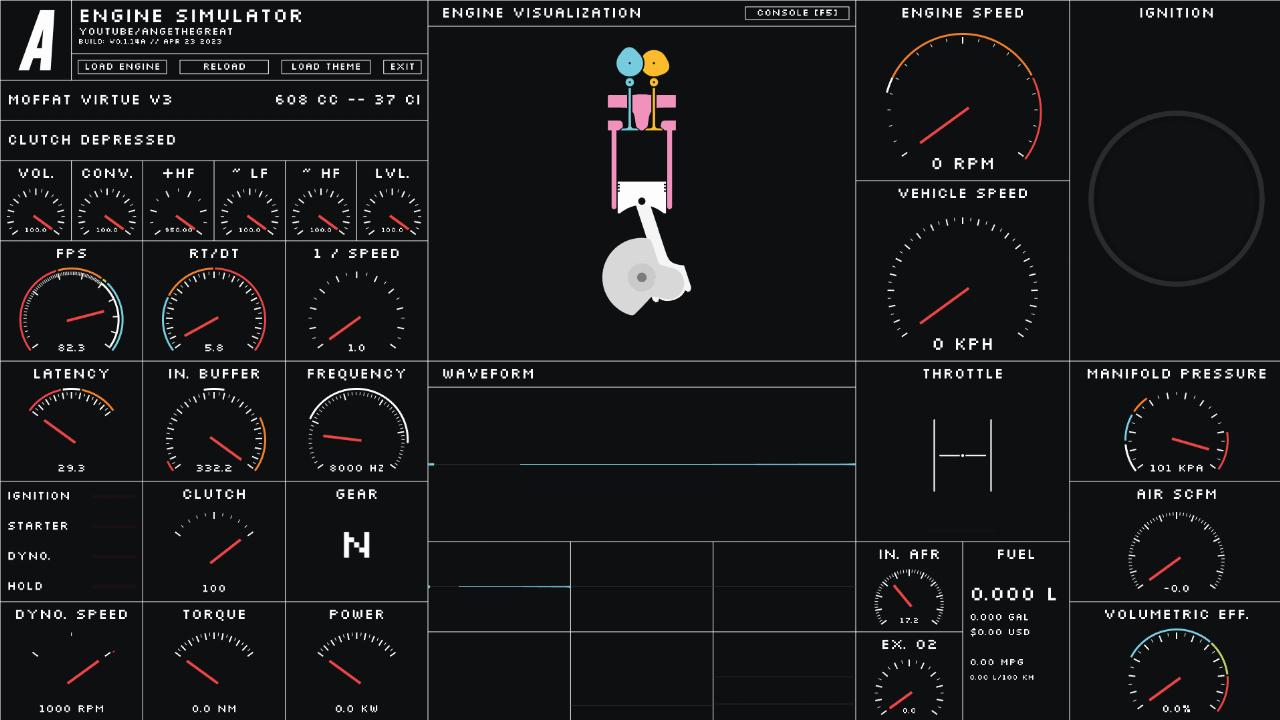
Task: Click the Engine Simulator 'A' logo
Action: pyautogui.click(x=37, y=41)
